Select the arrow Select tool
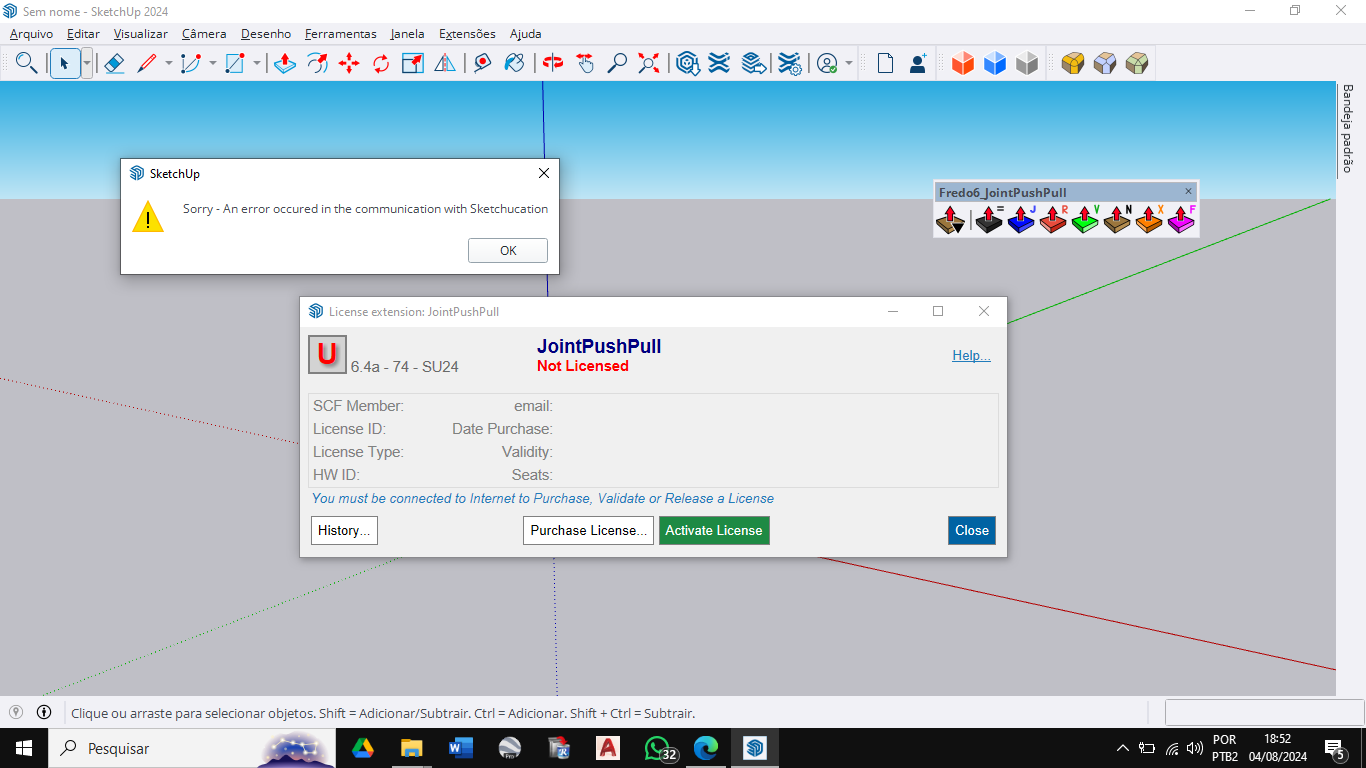Viewport: 1366px width, 768px height. [x=64, y=63]
